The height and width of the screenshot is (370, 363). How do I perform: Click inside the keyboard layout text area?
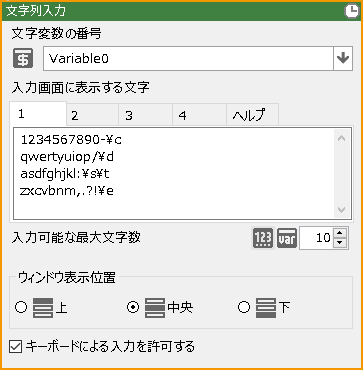point(173,173)
